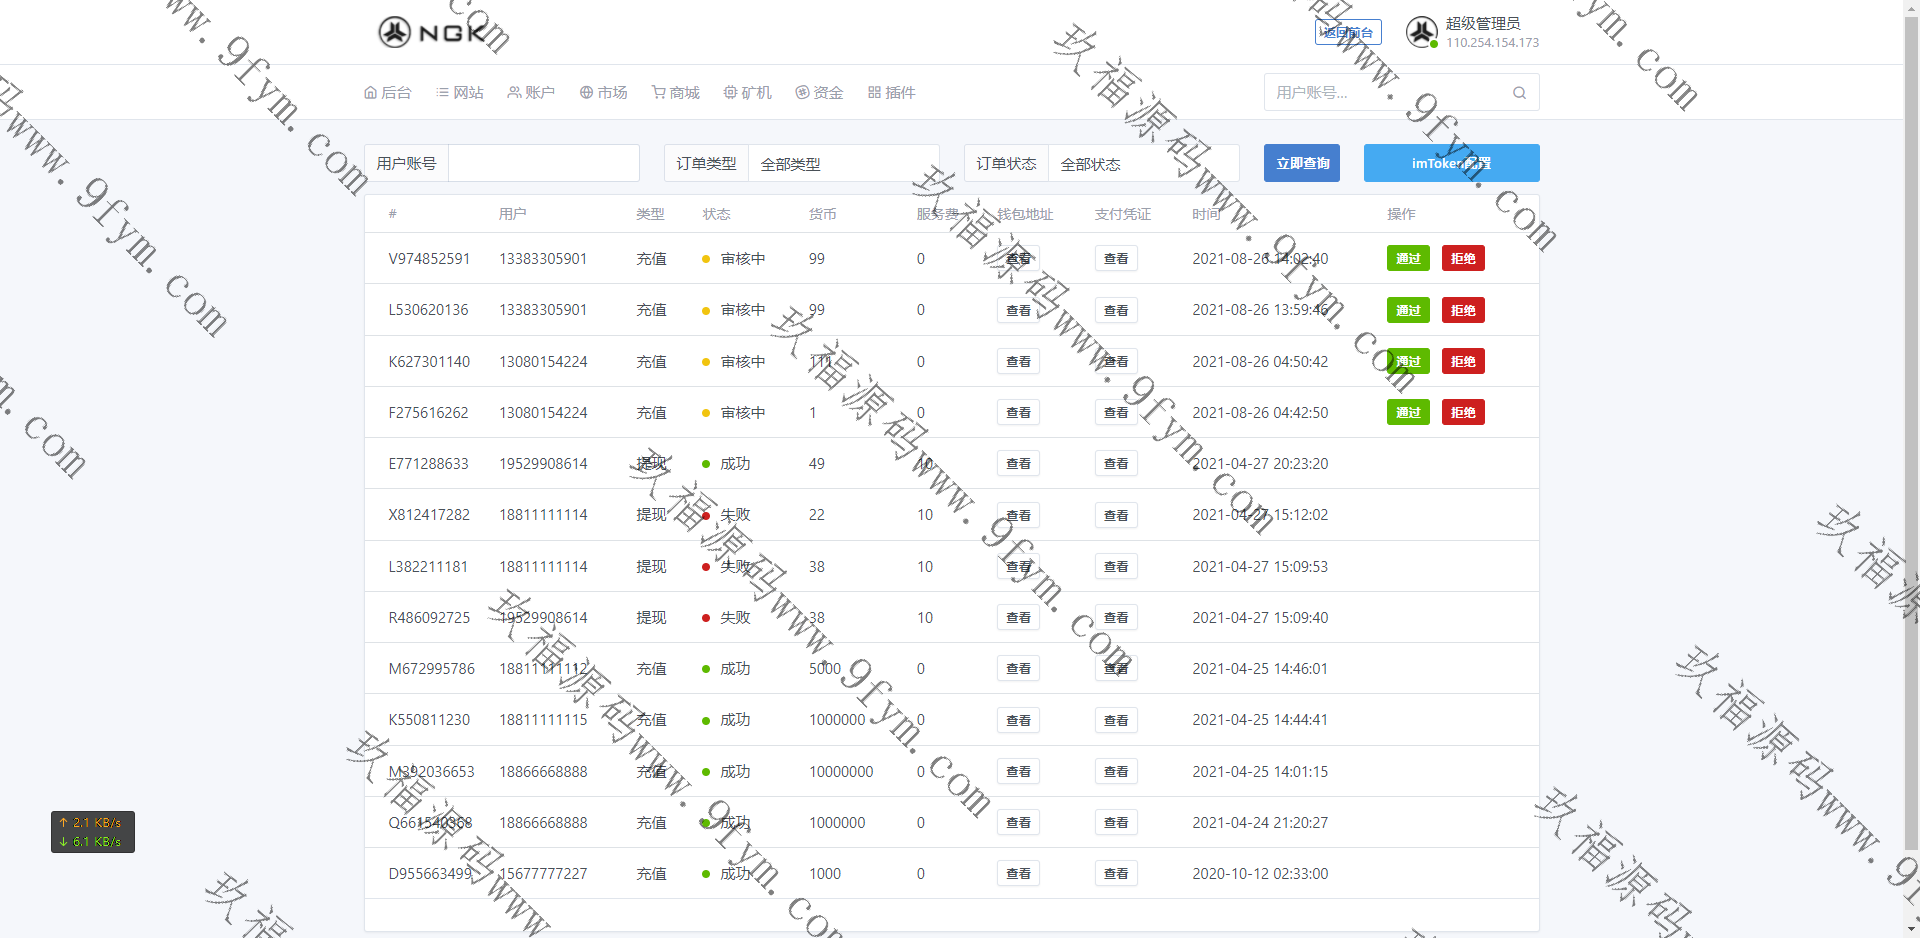The height and width of the screenshot is (938, 1920).
Task: Click the 立即查询 button
Action: pyautogui.click(x=1302, y=163)
